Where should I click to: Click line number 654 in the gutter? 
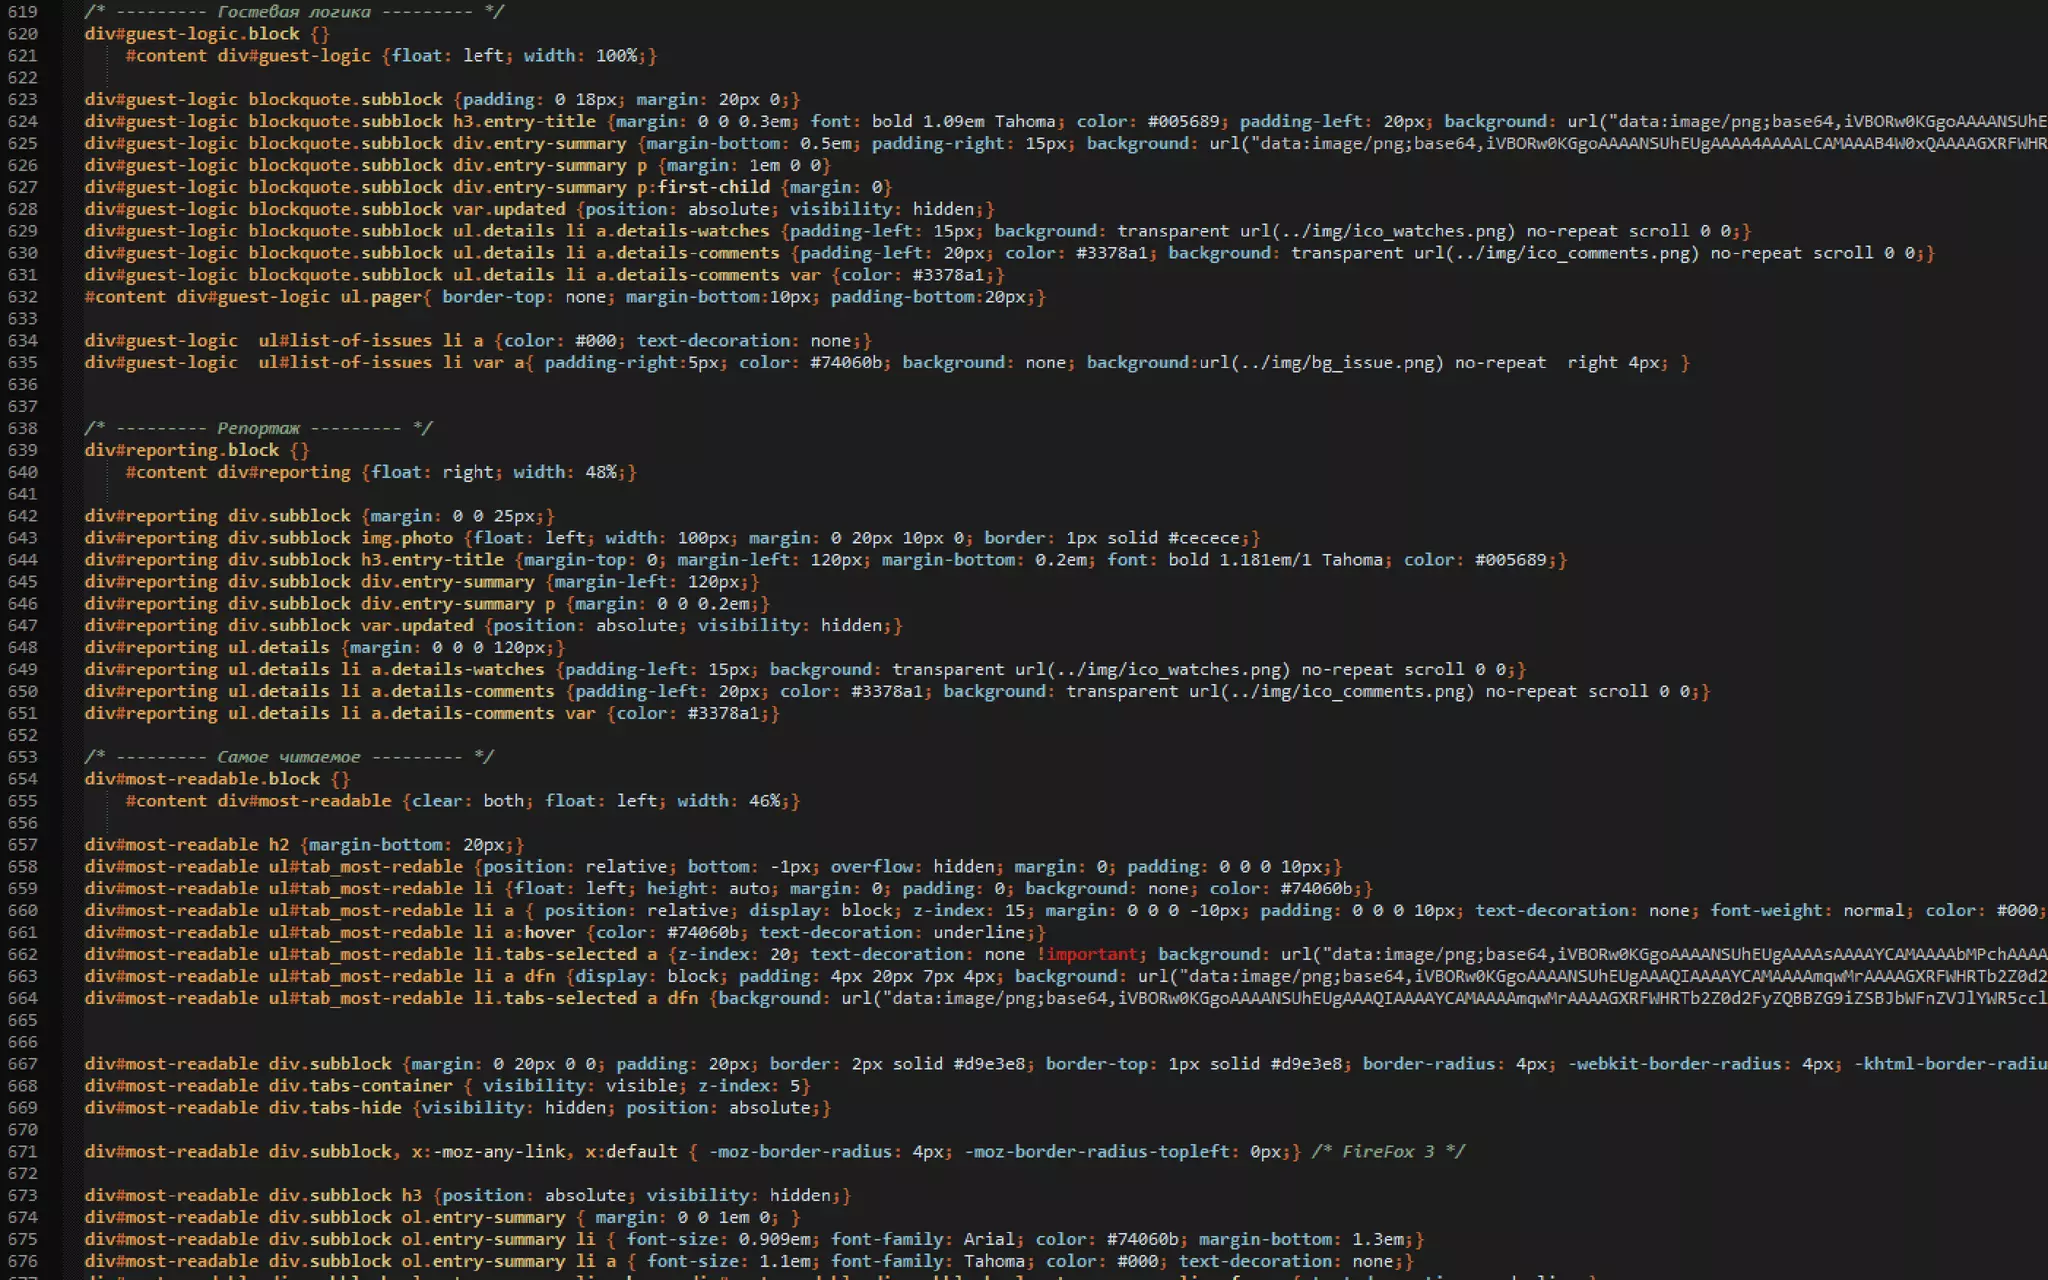(22, 779)
